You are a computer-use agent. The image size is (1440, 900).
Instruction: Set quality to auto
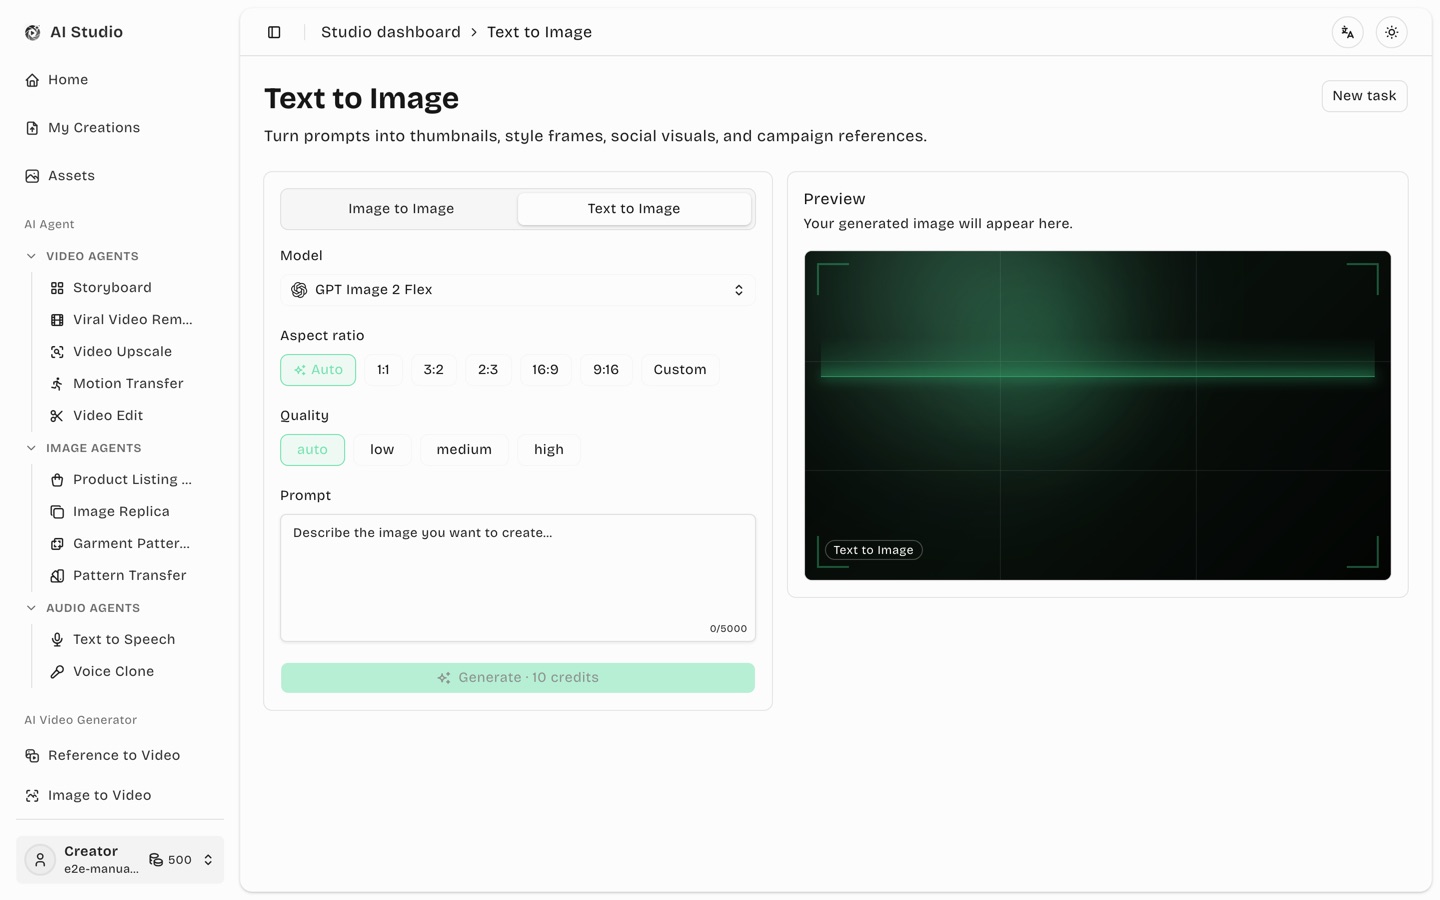tap(312, 450)
